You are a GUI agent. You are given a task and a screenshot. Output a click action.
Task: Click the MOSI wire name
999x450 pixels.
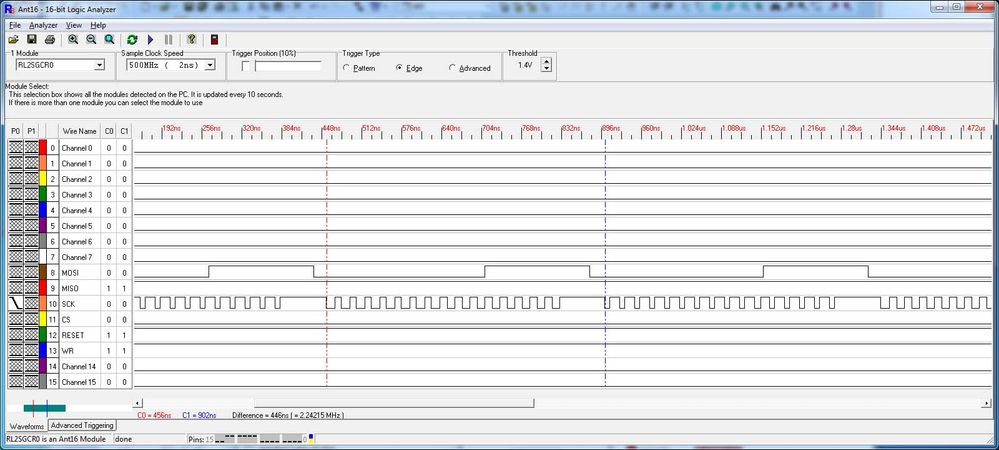[69, 273]
